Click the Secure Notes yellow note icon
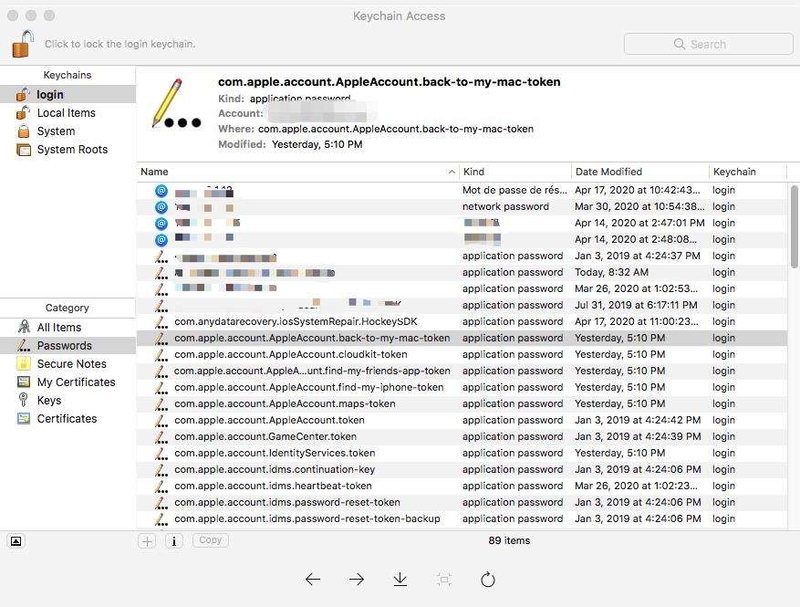 click(23, 364)
